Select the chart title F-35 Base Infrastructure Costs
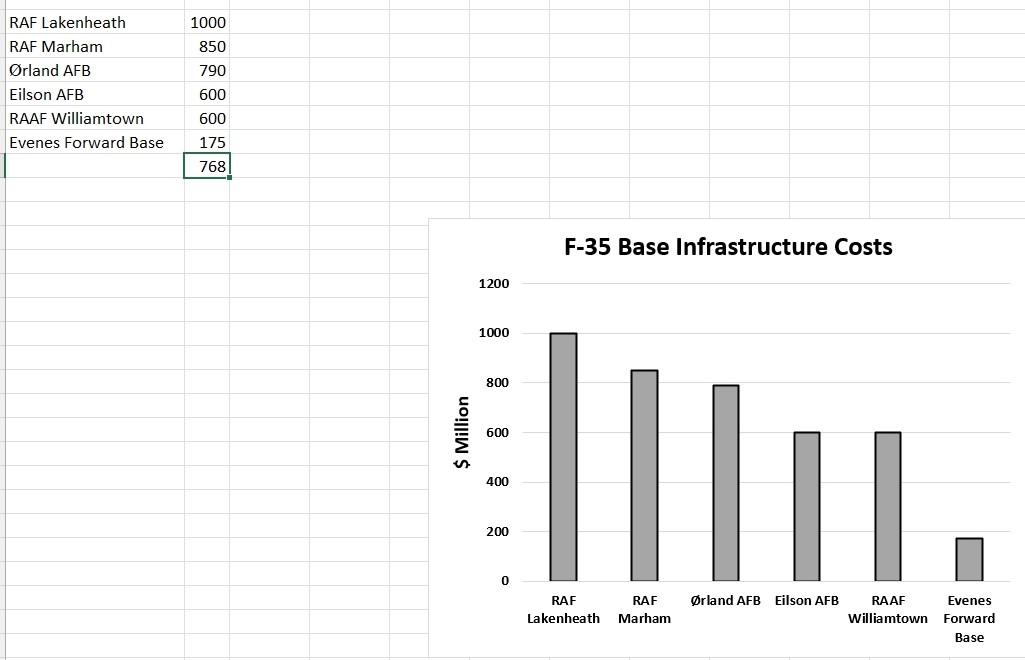 point(728,247)
